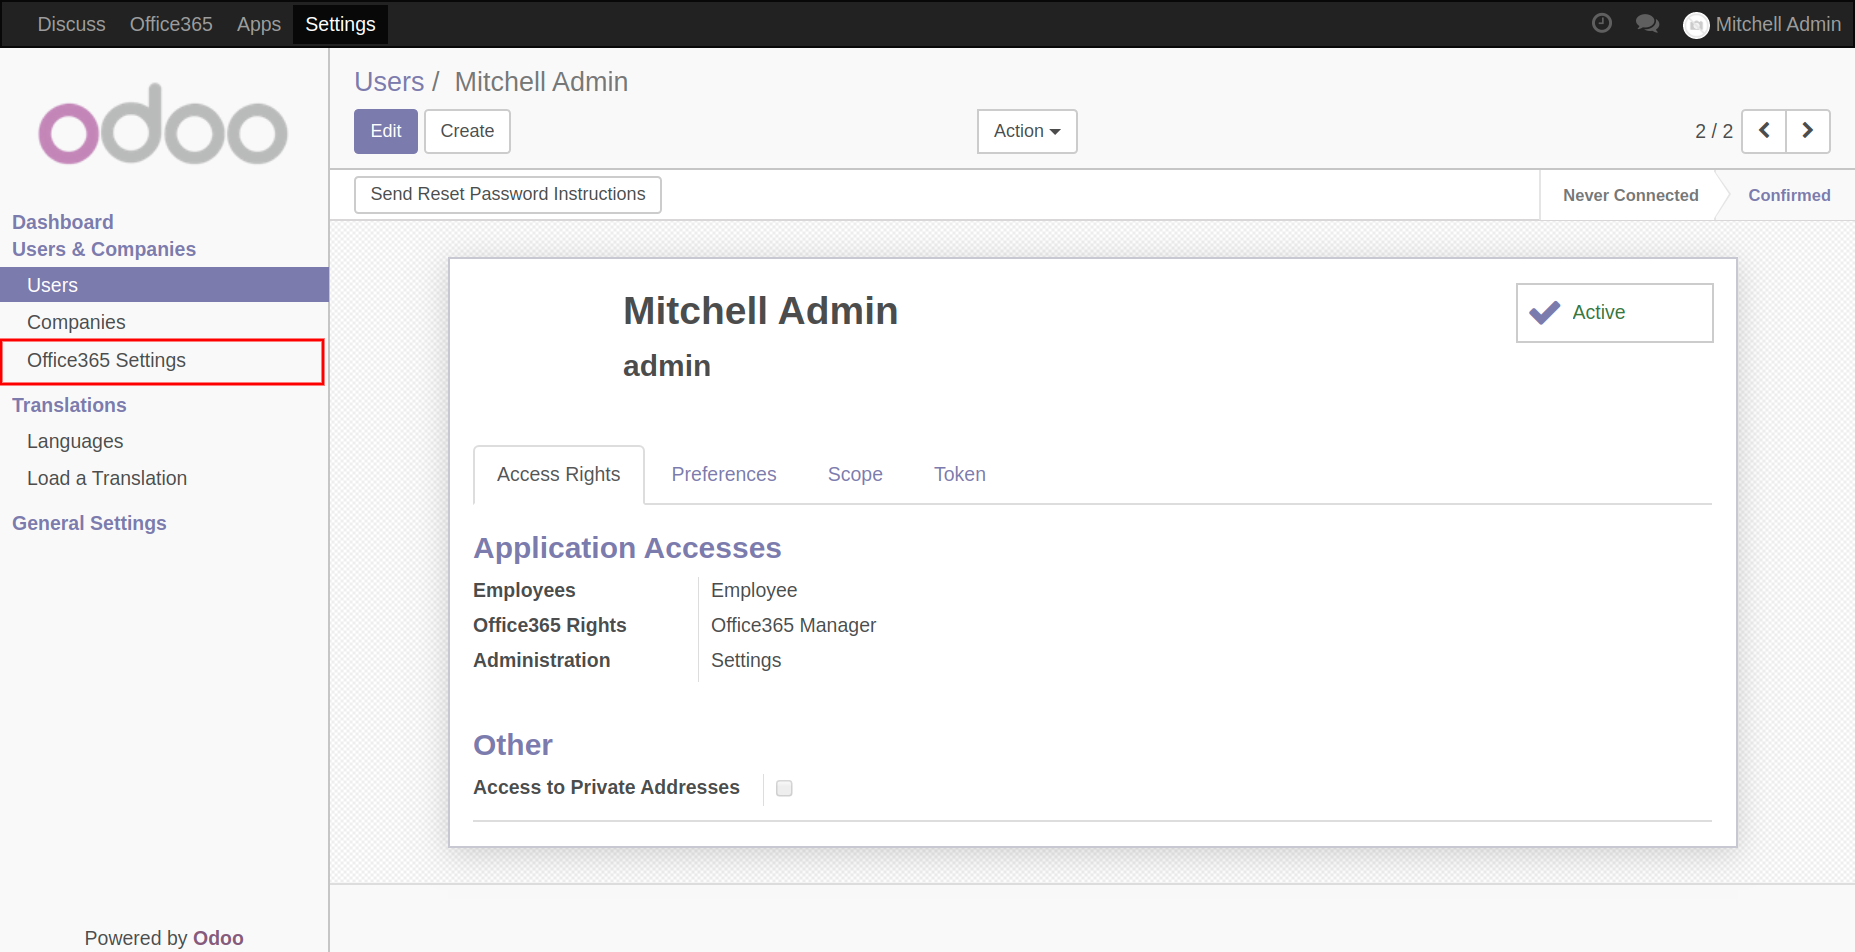Viewport: 1855px width, 952px height.
Task: Click Send Reset Password Instructions button
Action: tap(507, 194)
